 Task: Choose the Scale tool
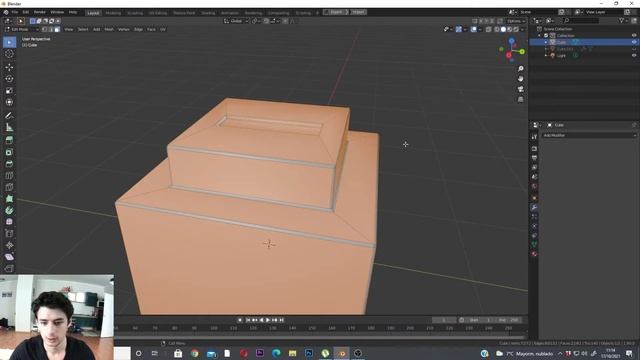click(x=9, y=91)
